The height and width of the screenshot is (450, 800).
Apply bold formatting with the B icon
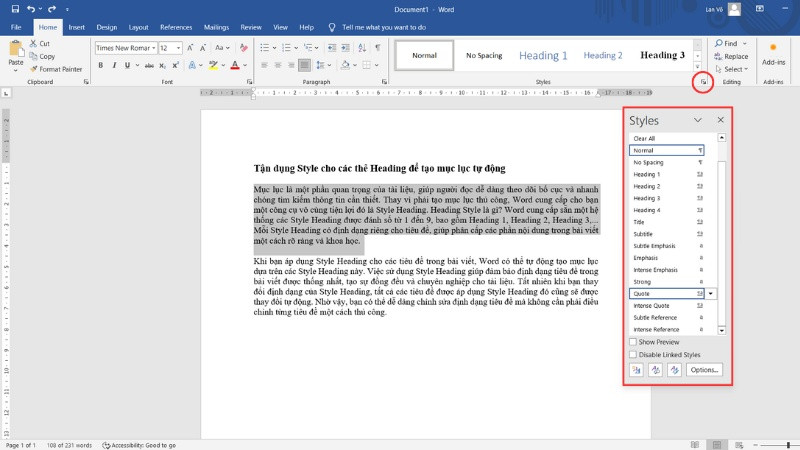[100, 66]
